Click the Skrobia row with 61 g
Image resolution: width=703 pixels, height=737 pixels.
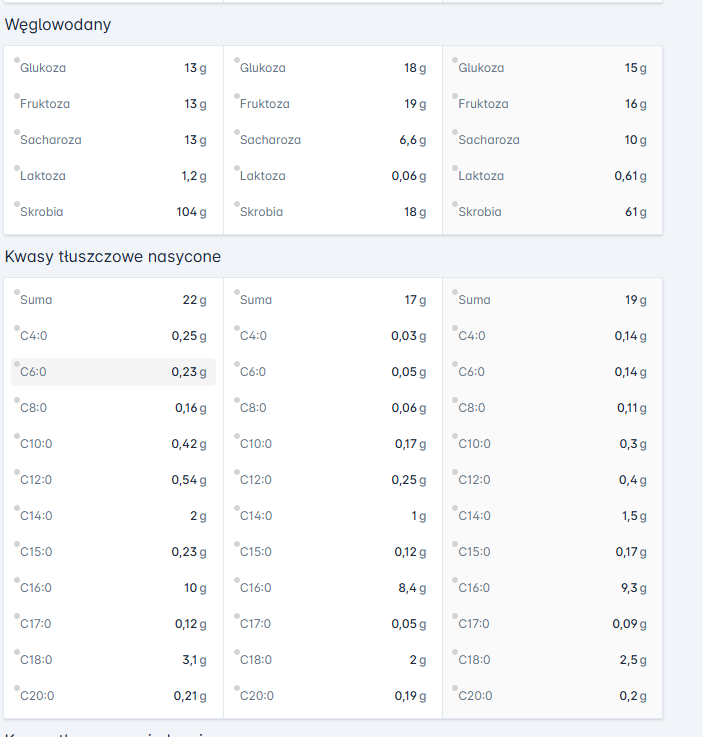pos(551,212)
